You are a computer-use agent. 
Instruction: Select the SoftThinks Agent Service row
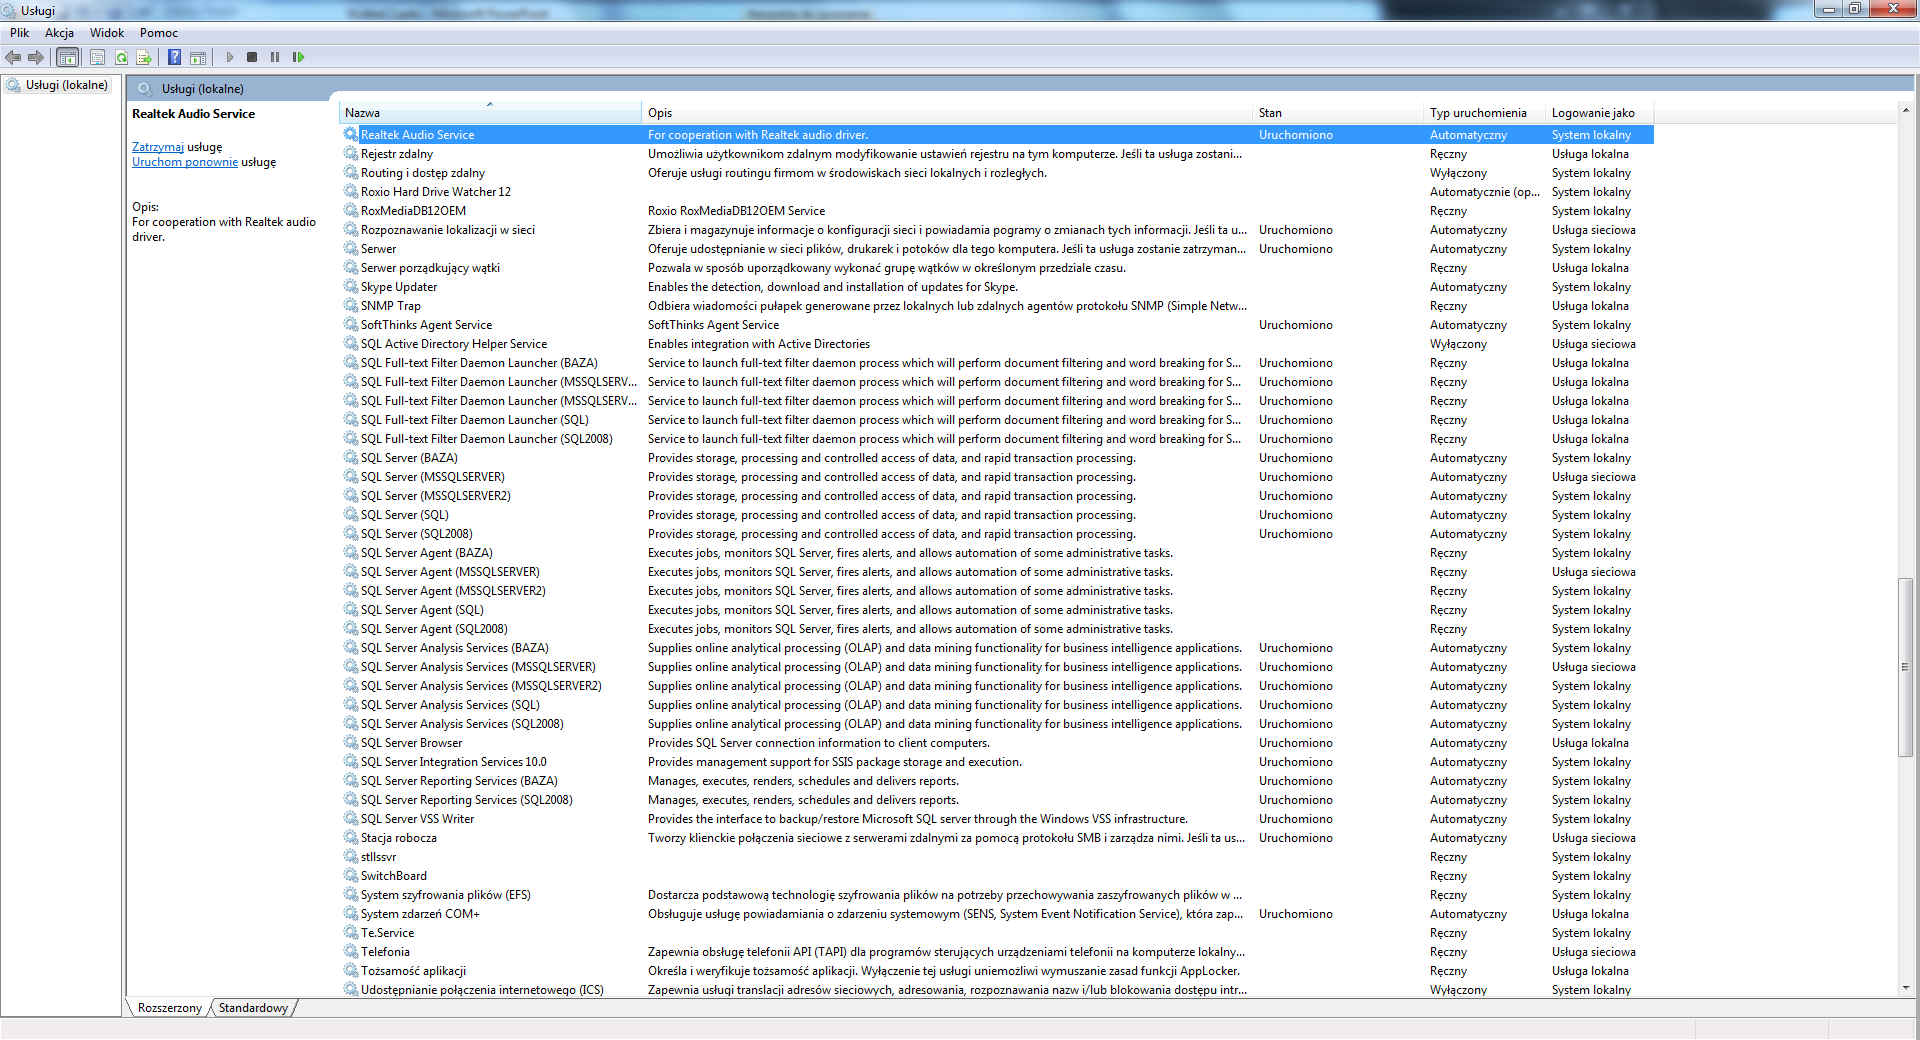pyautogui.click(x=997, y=325)
